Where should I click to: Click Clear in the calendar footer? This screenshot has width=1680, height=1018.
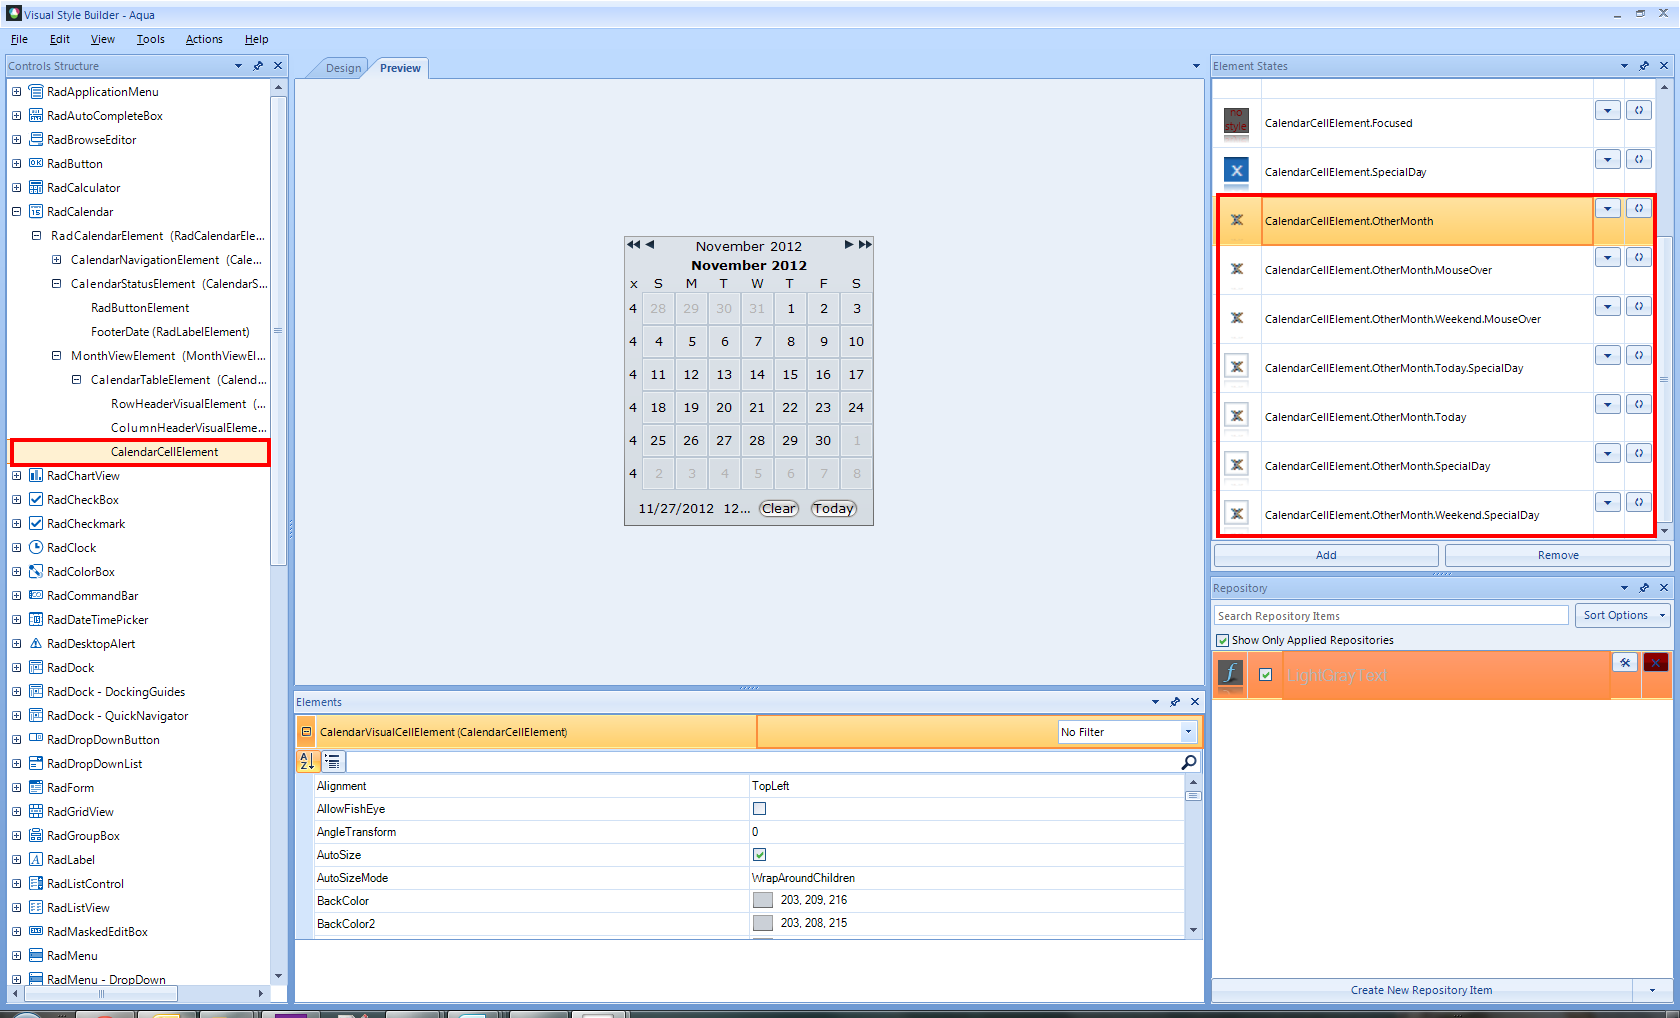point(779,508)
